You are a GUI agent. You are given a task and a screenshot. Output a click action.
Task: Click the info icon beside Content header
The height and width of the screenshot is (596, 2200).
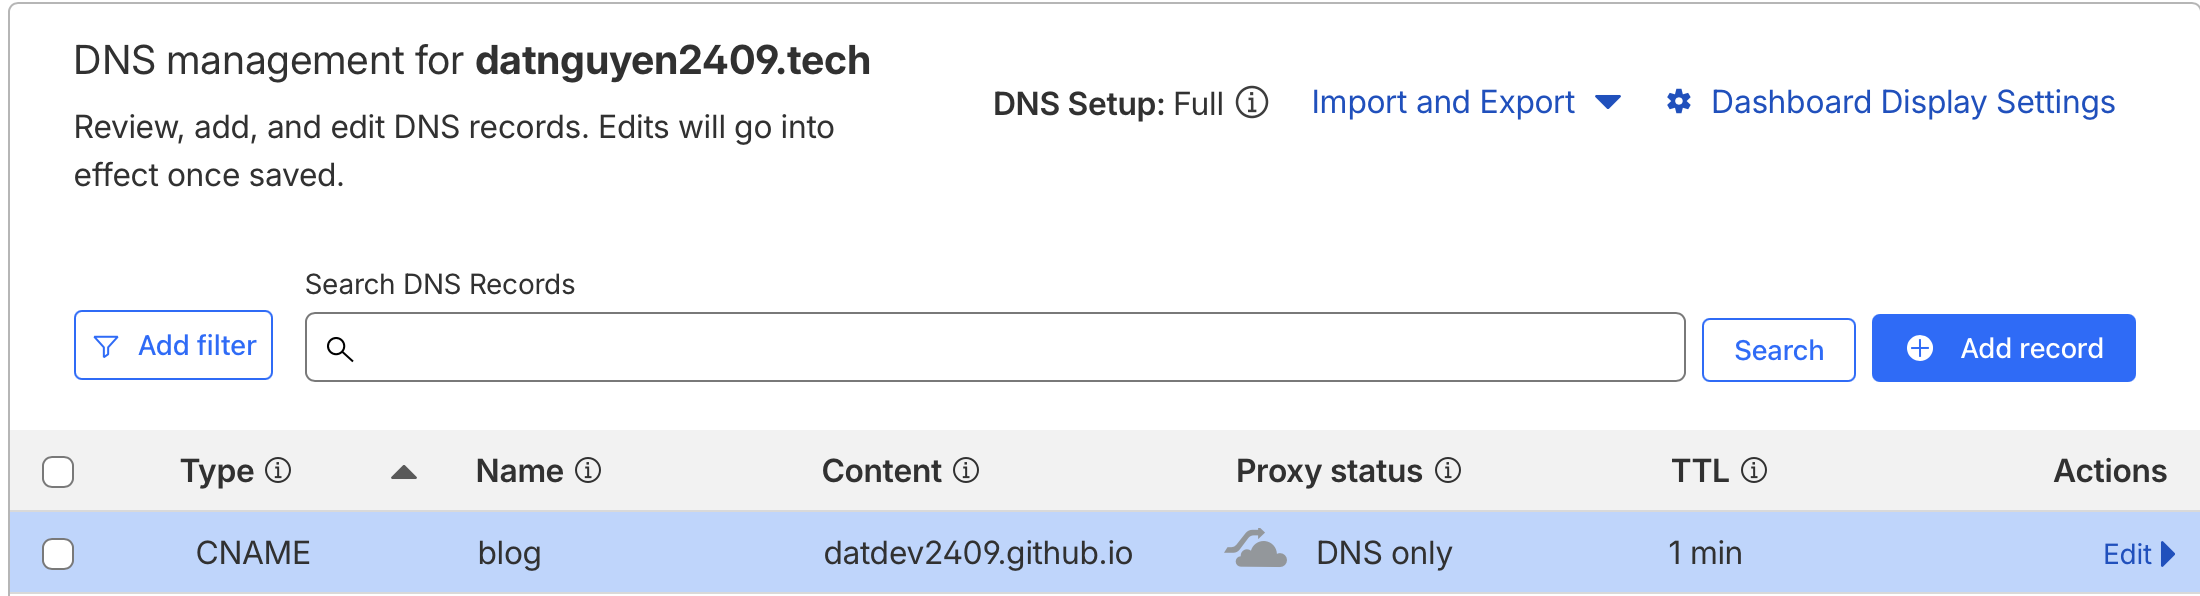(966, 470)
